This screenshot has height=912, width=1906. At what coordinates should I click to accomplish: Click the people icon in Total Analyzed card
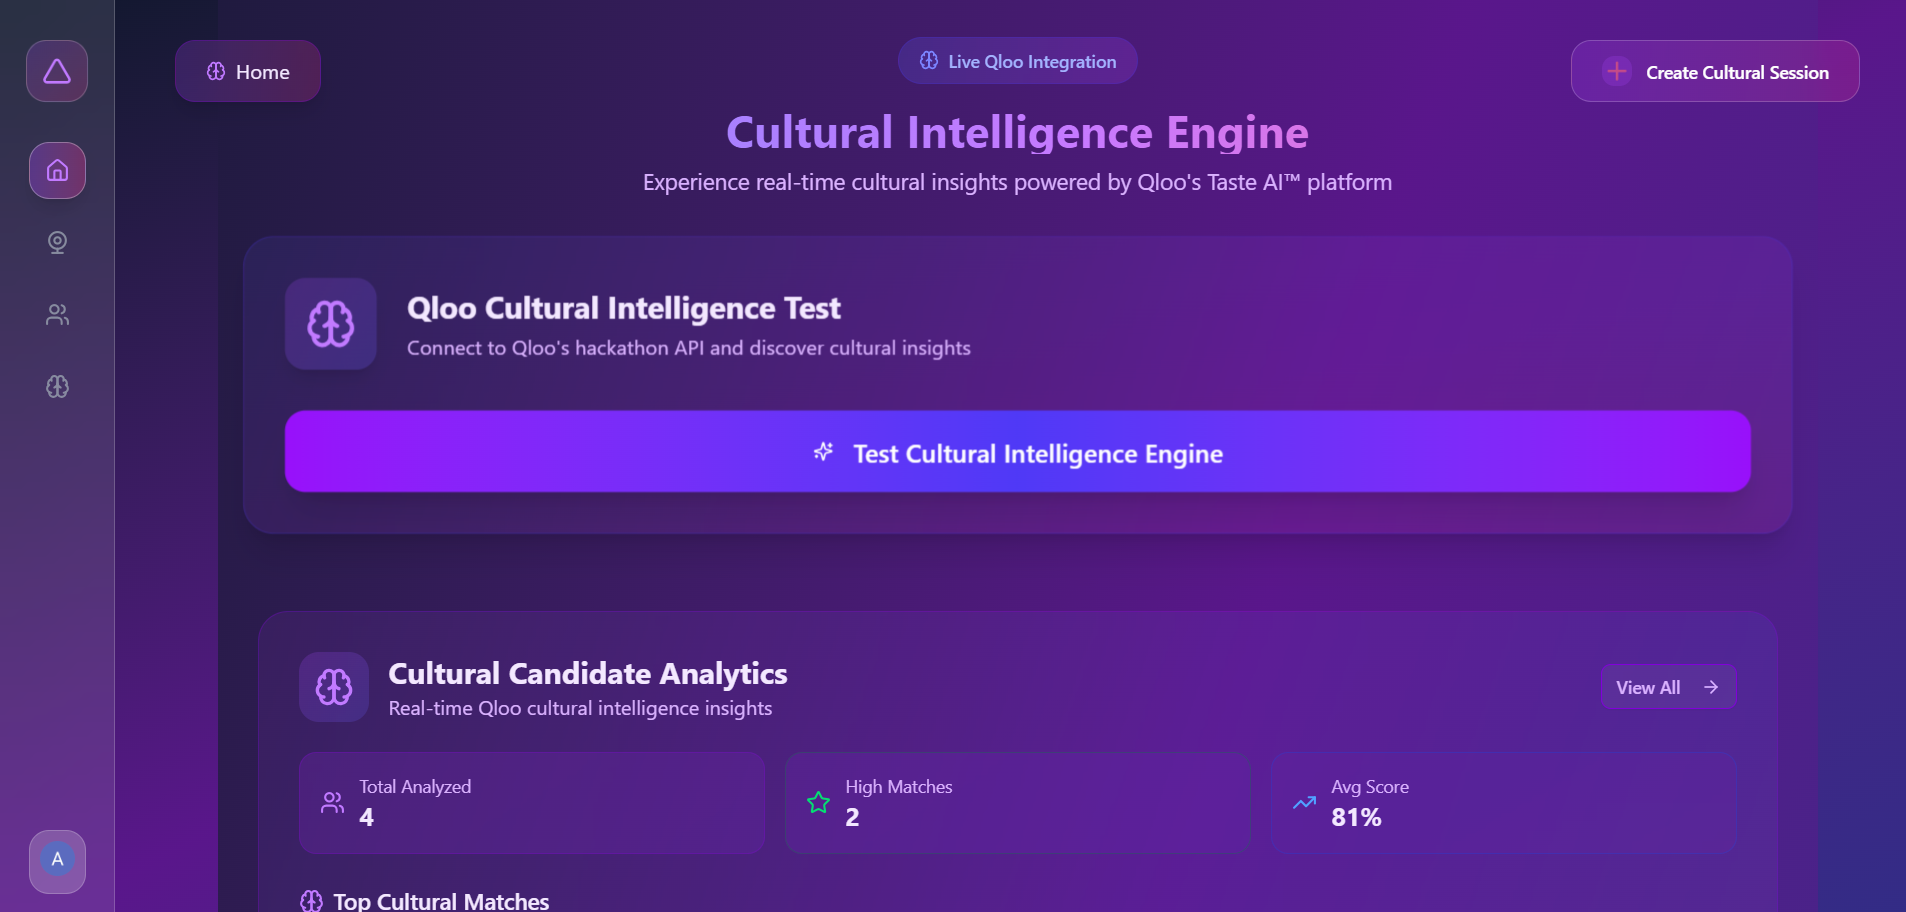tap(332, 802)
